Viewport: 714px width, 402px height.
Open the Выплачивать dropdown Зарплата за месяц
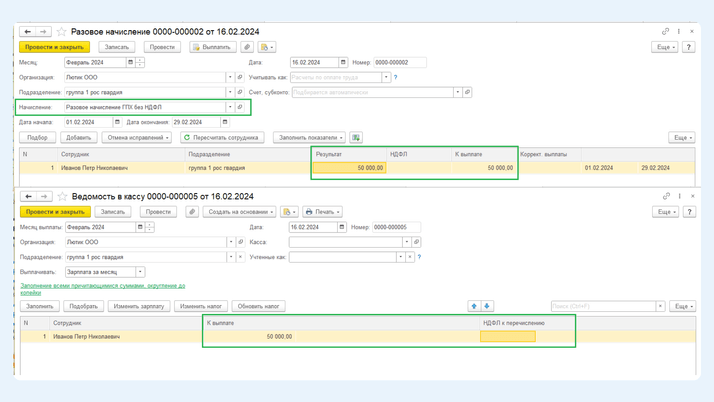pos(140,272)
